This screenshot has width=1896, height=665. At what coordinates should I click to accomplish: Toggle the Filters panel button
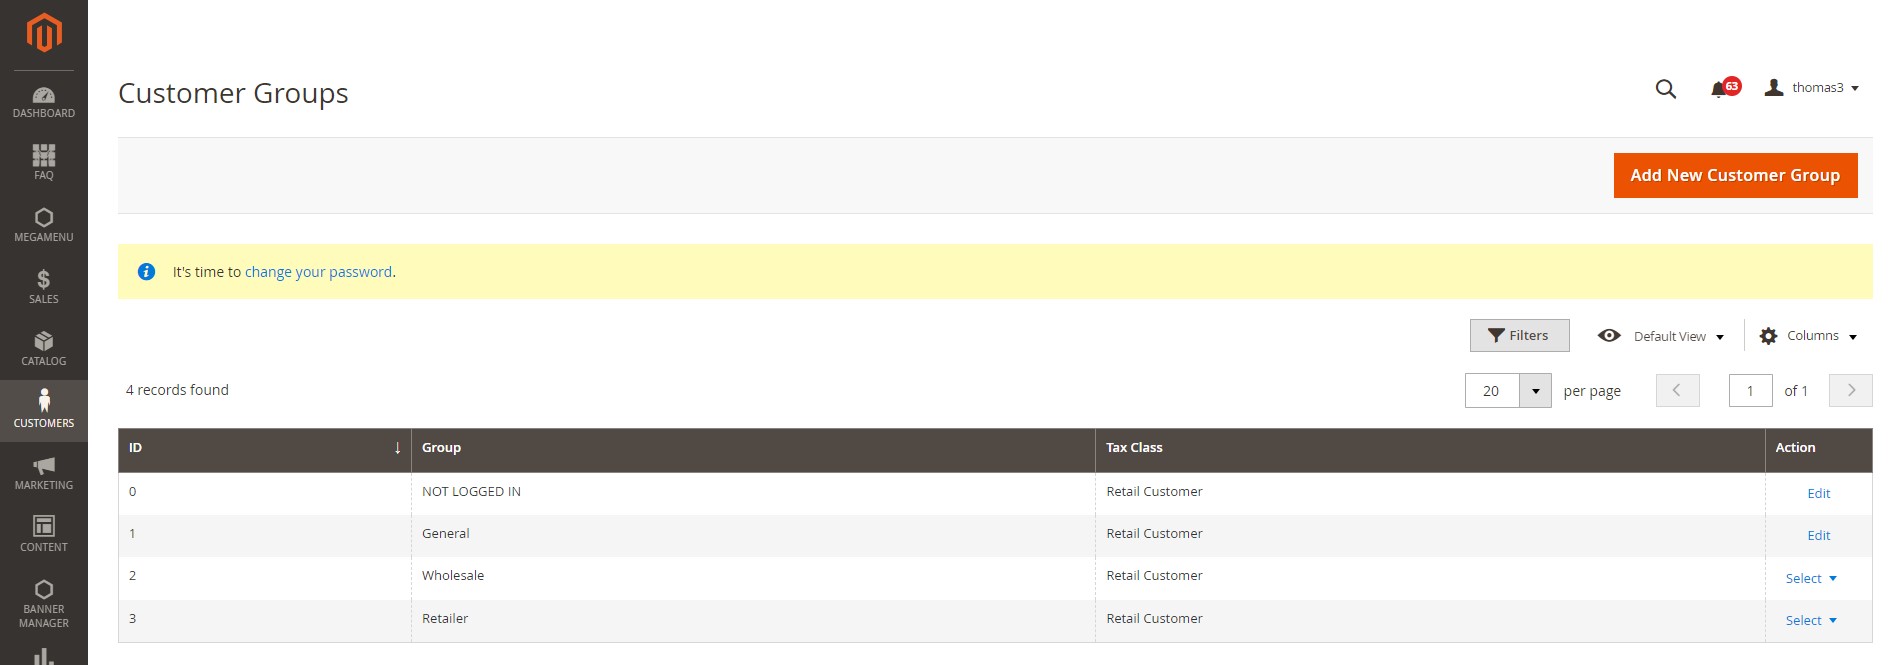pyautogui.click(x=1519, y=336)
